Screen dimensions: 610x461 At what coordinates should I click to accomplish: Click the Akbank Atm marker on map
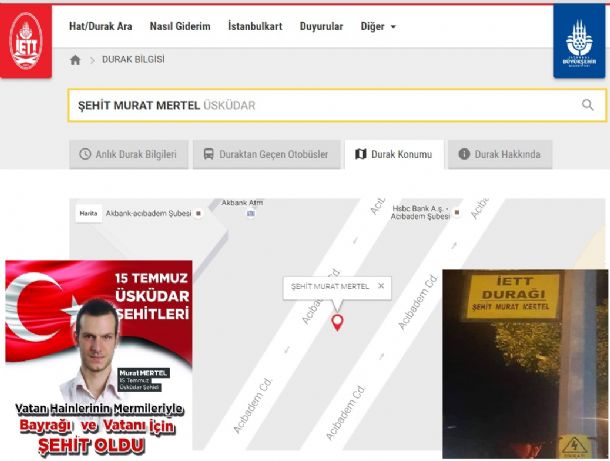[x=251, y=213]
